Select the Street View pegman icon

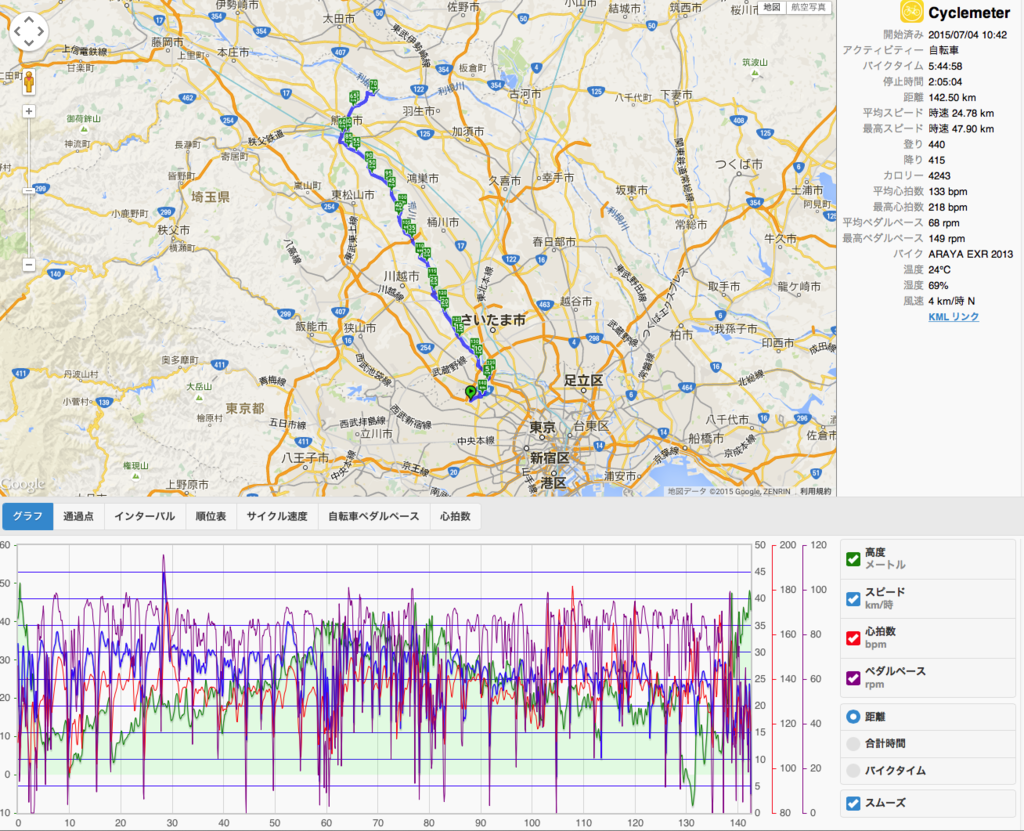pos(29,83)
